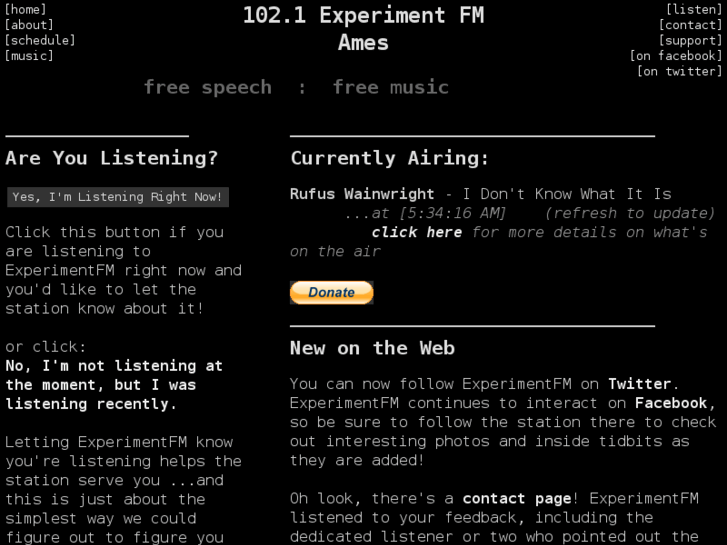Click the "102.1 Experiment FM Ames" title
The height and width of the screenshot is (545, 727).
(x=364, y=29)
